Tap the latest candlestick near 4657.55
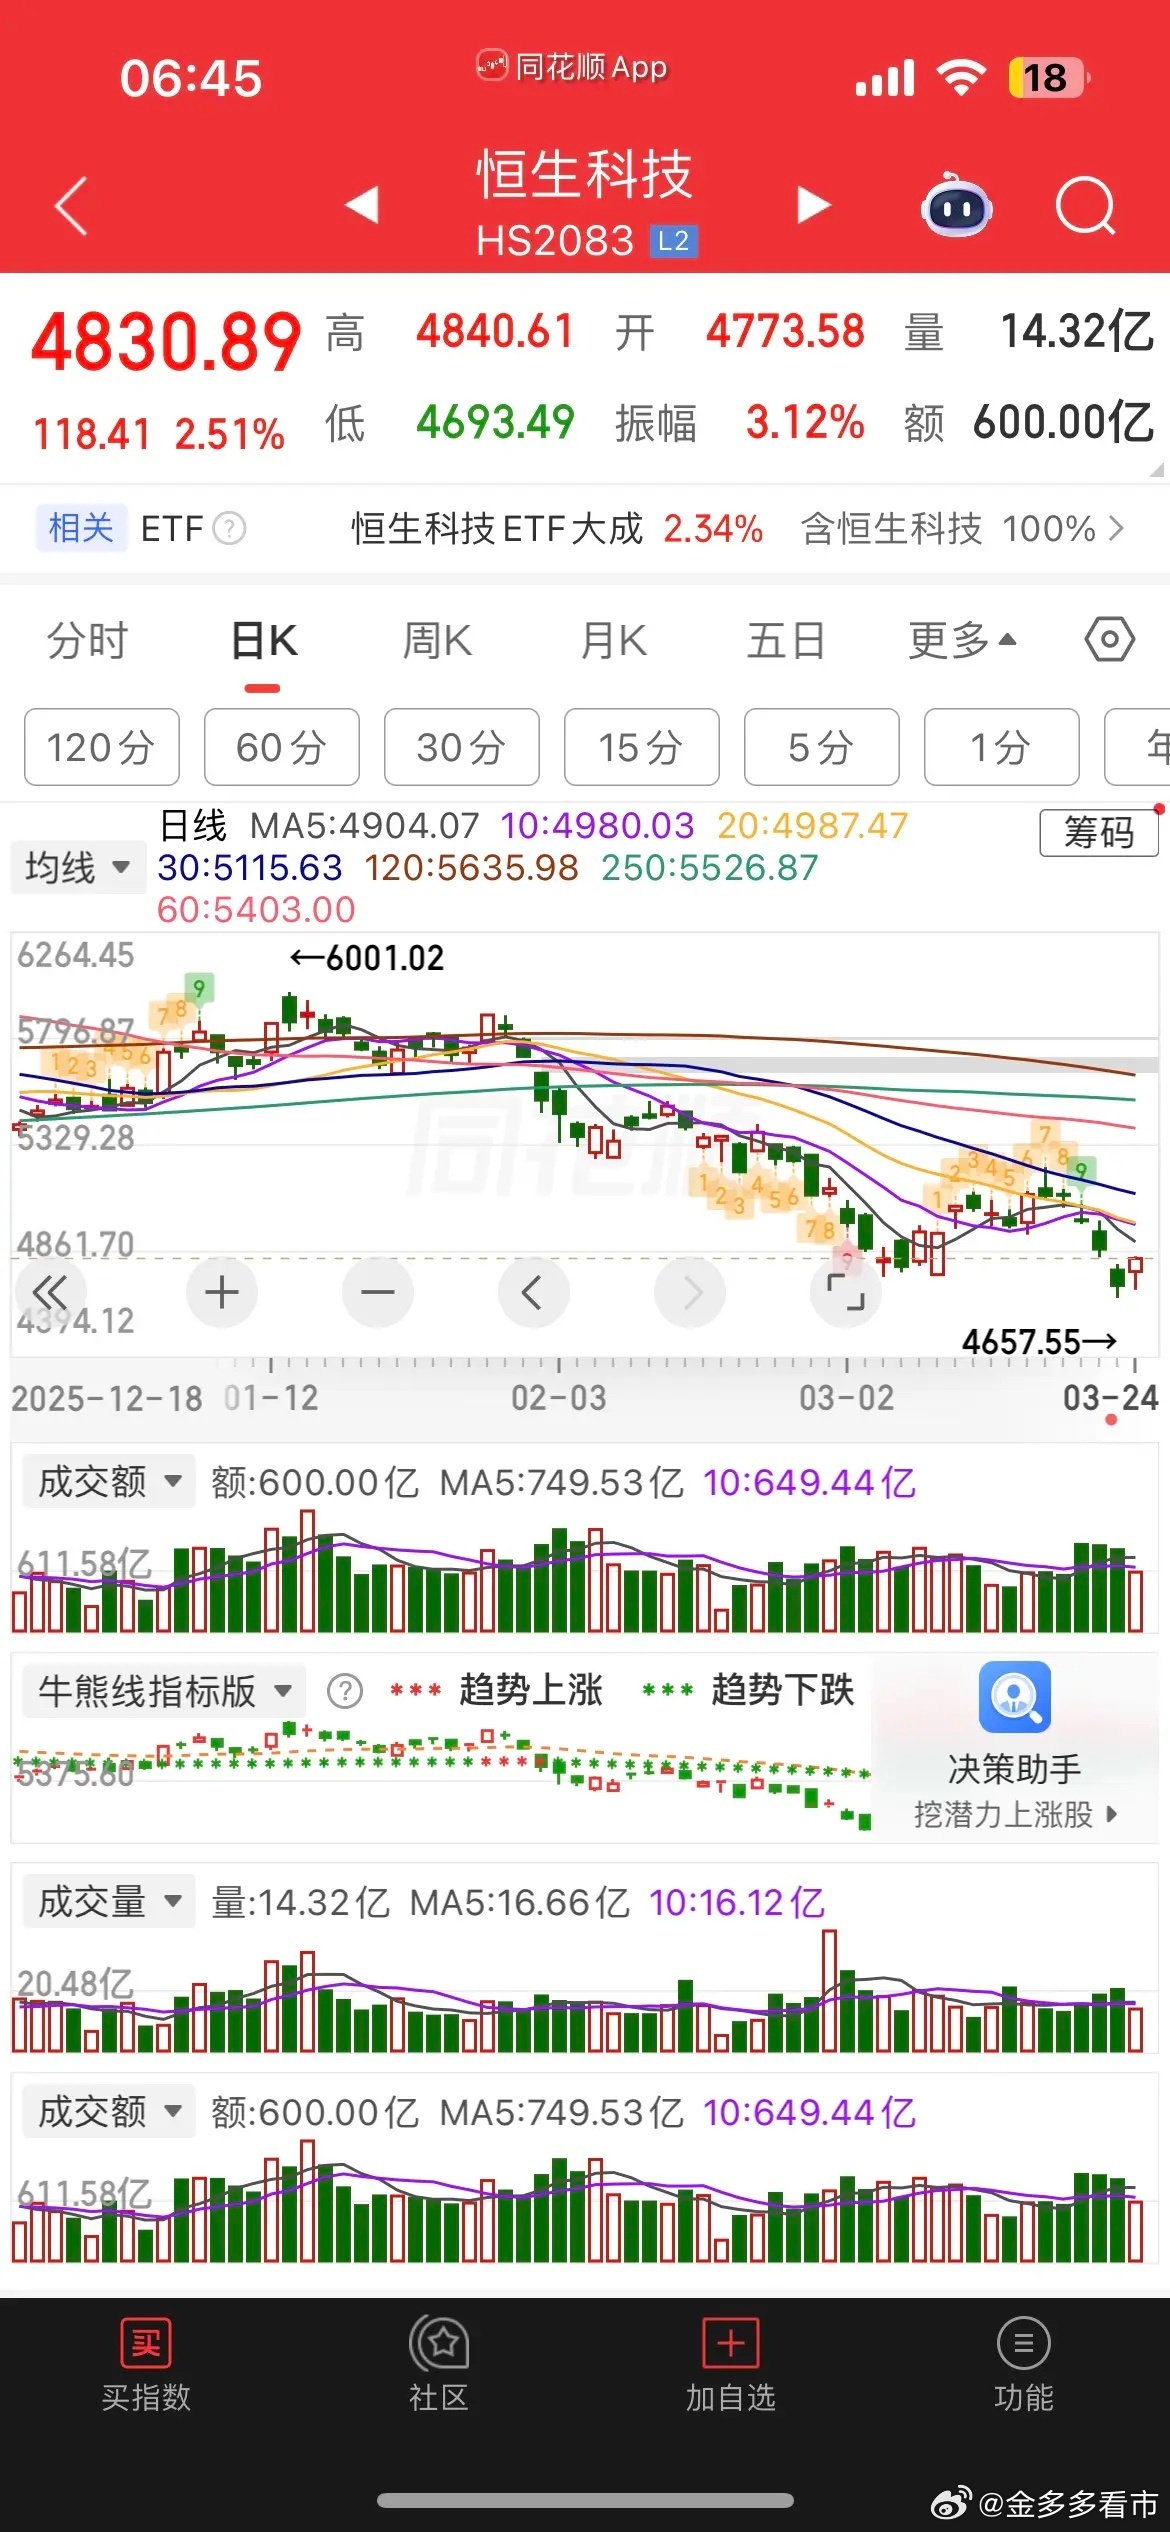Screen dimensions: 1170x2532 pyautogui.click(x=1135, y=1270)
